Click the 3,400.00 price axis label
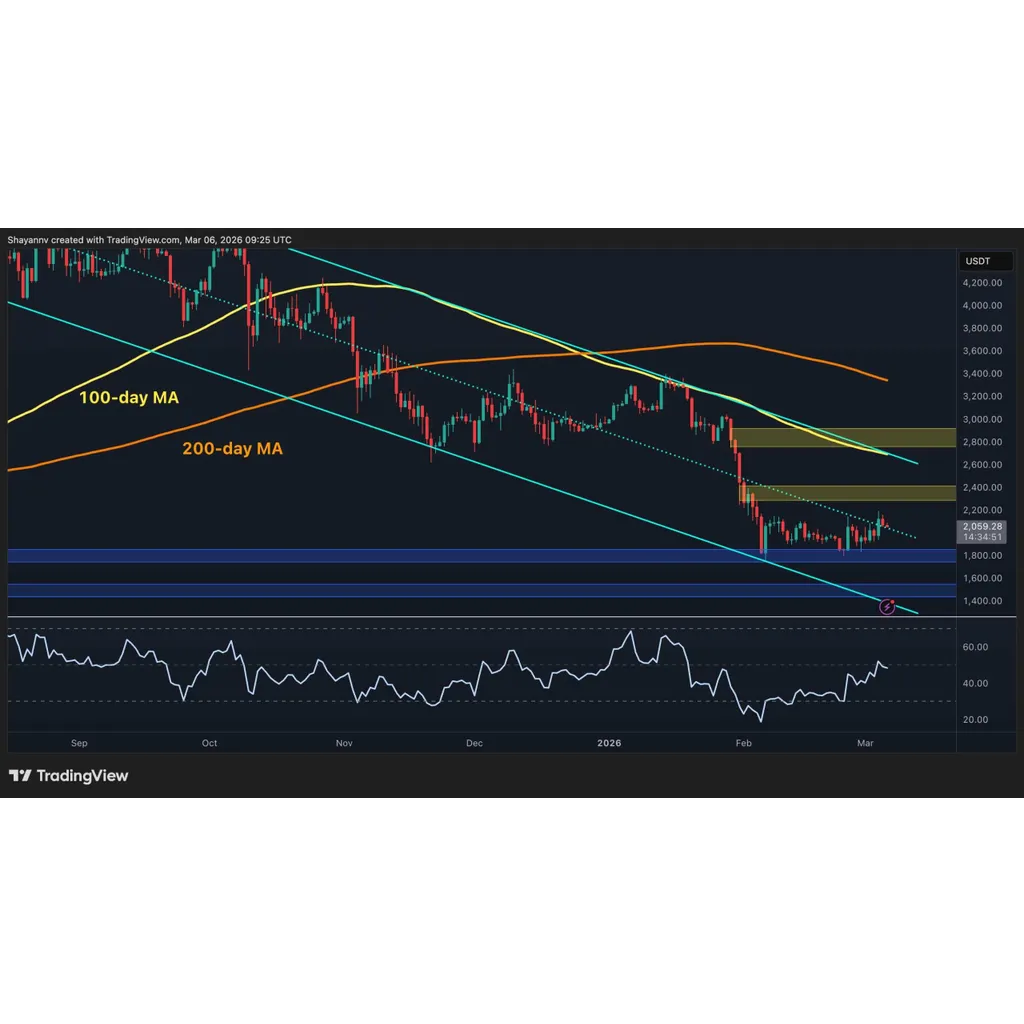This screenshot has width=1024, height=1024. click(982, 374)
